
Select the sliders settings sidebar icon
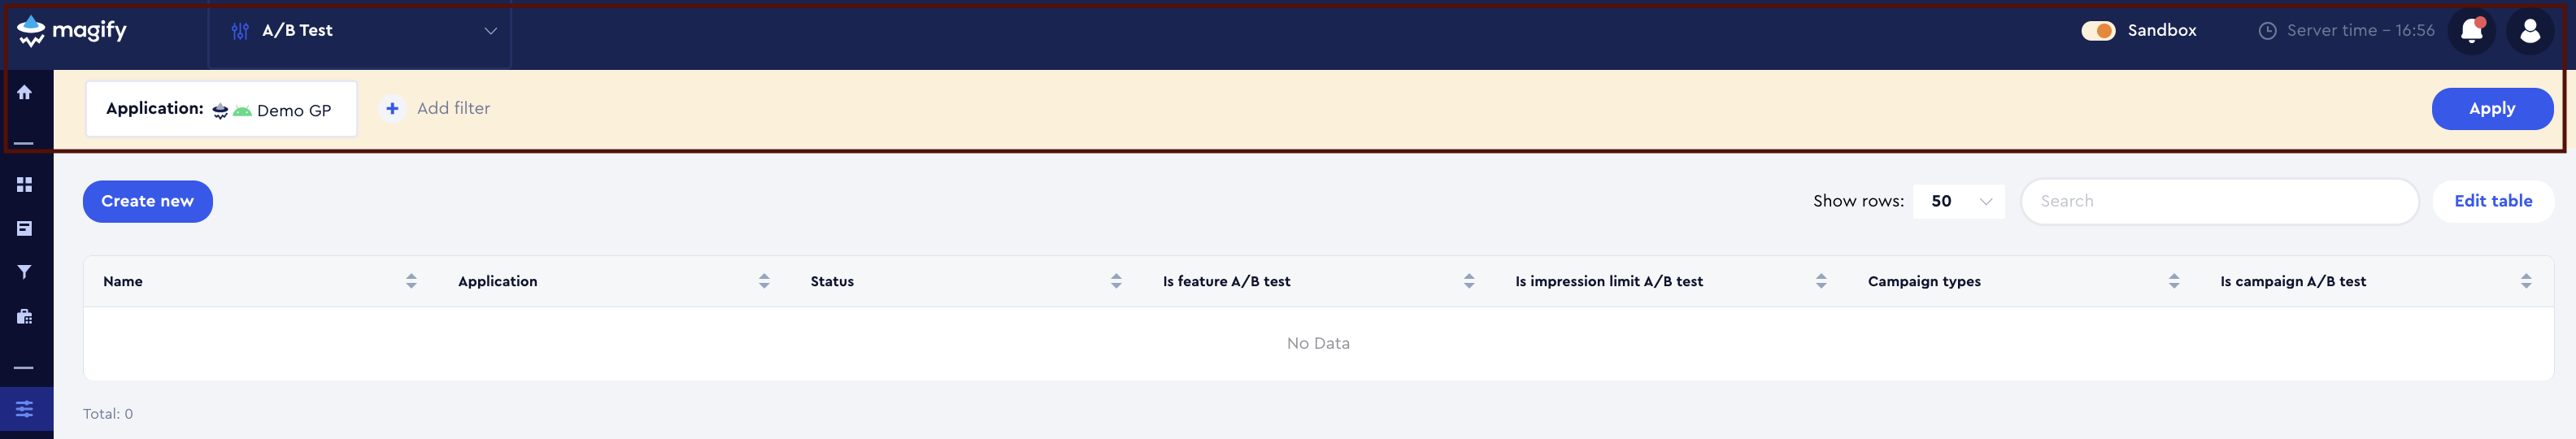[x=25, y=409]
